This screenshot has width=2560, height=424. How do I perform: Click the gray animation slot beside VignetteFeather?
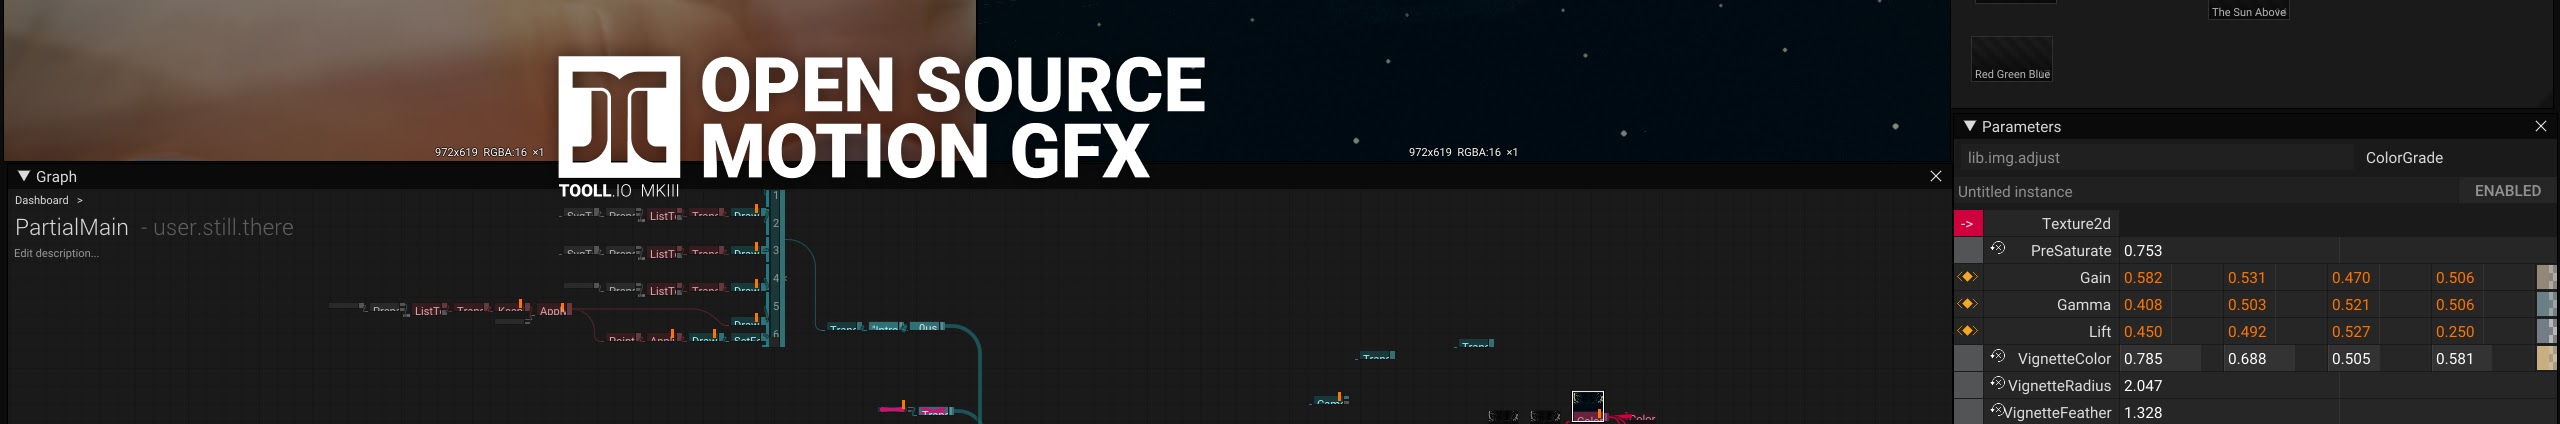[1968, 411]
